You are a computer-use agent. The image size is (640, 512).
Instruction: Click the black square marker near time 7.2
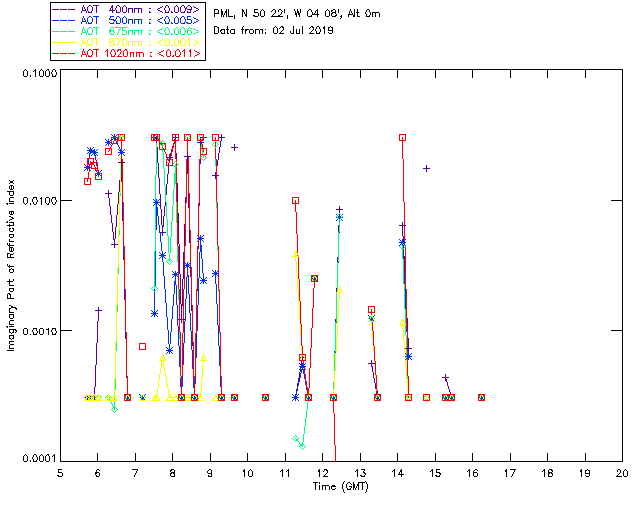click(x=142, y=346)
